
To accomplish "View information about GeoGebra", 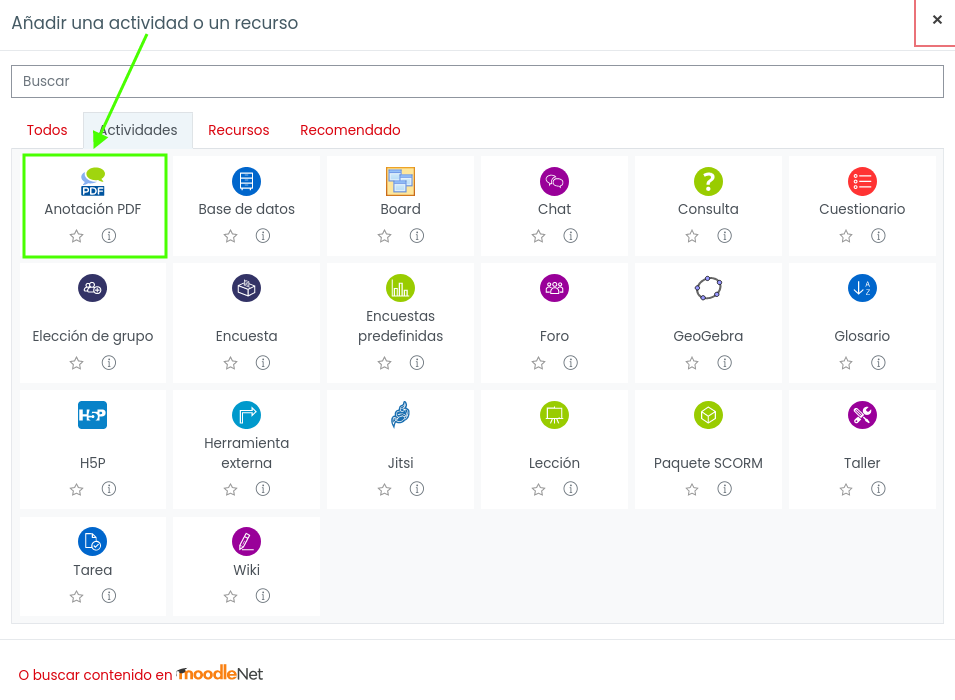I will (x=724, y=363).
